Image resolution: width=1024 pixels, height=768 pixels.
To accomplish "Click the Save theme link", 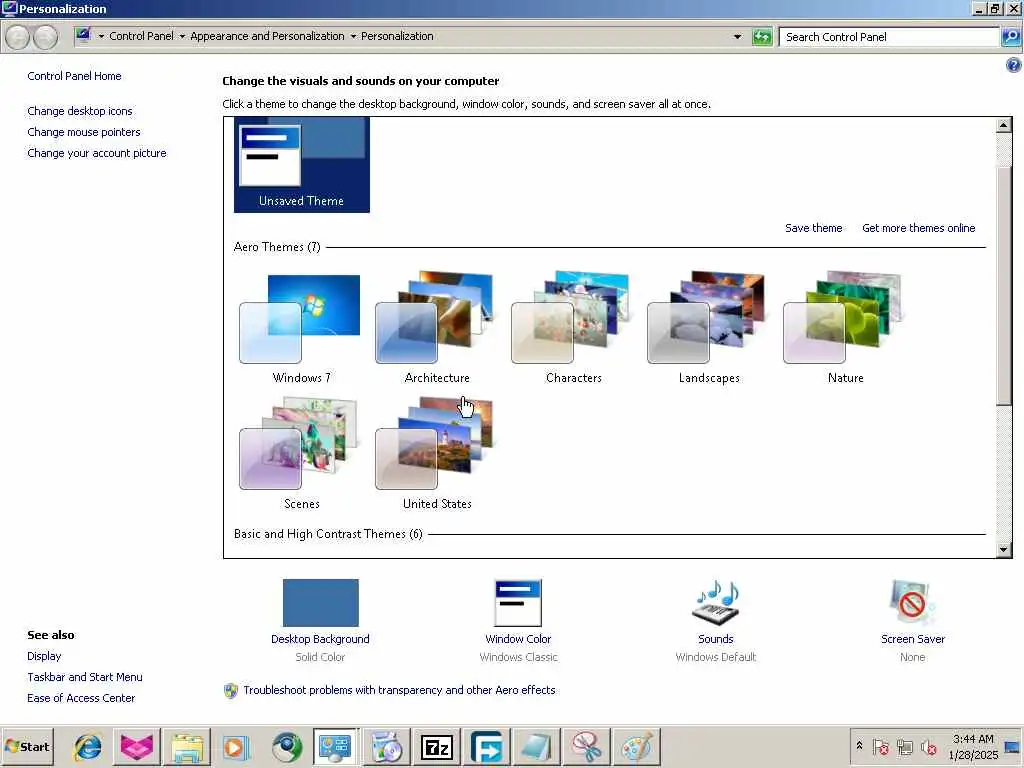I will 813,228.
